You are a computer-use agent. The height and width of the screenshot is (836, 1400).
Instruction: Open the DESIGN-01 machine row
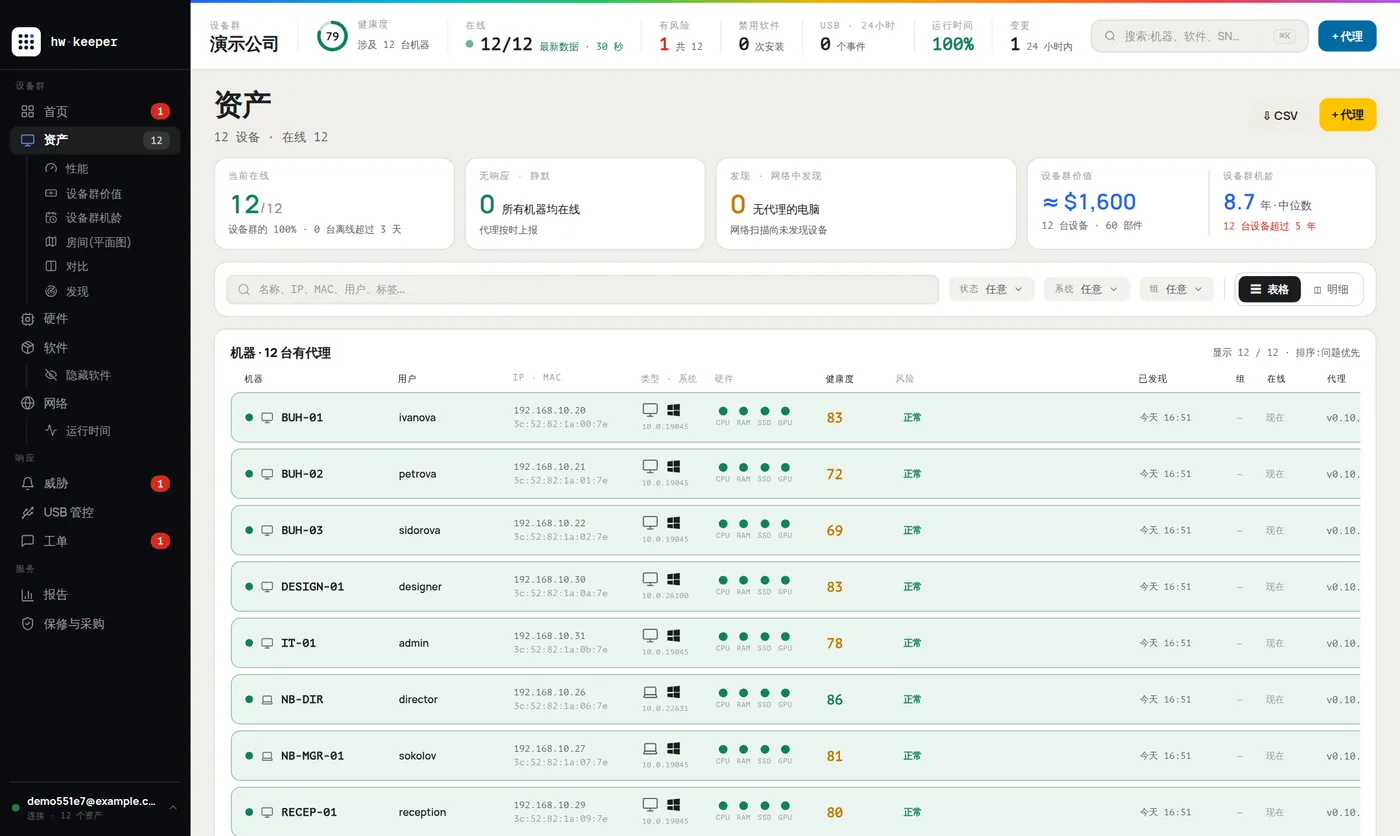(x=795, y=586)
